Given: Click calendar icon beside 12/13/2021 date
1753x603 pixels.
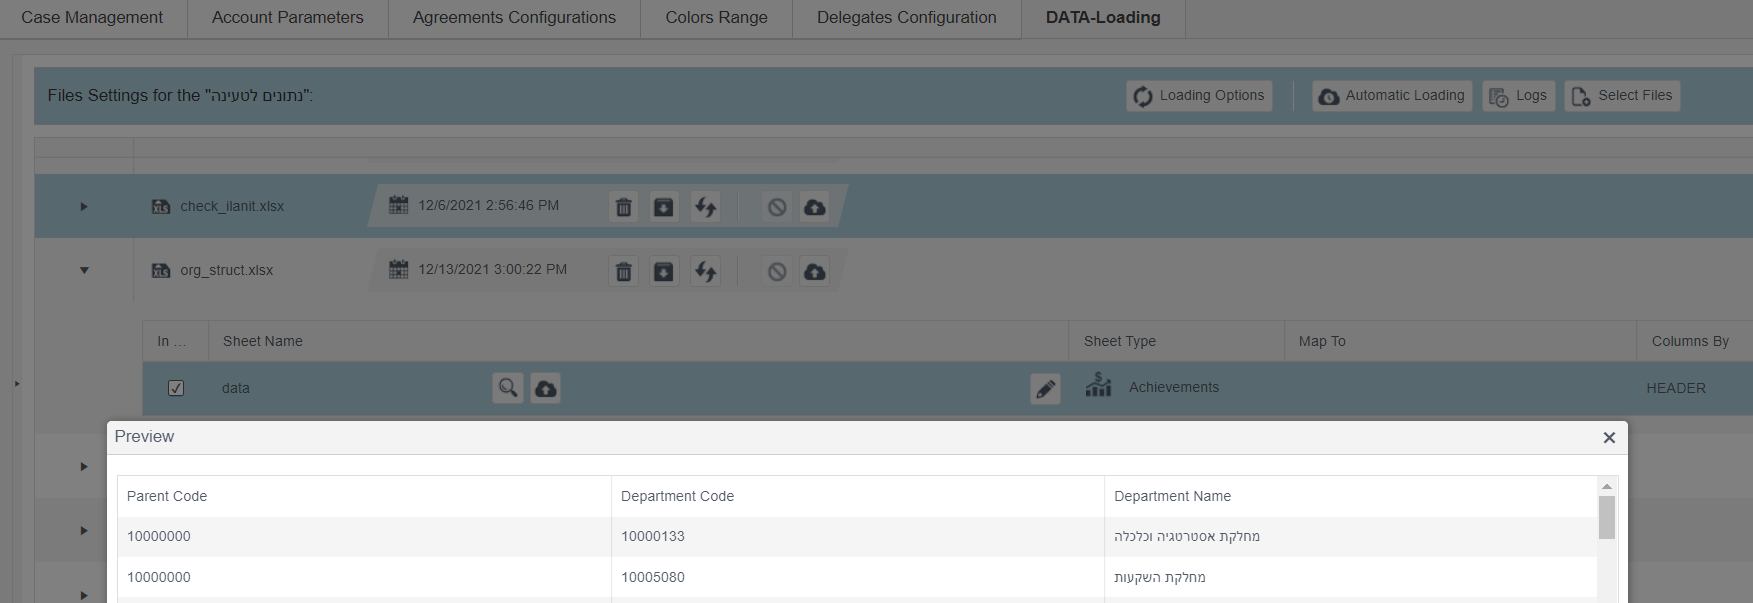Looking at the screenshot, I should 398,269.
